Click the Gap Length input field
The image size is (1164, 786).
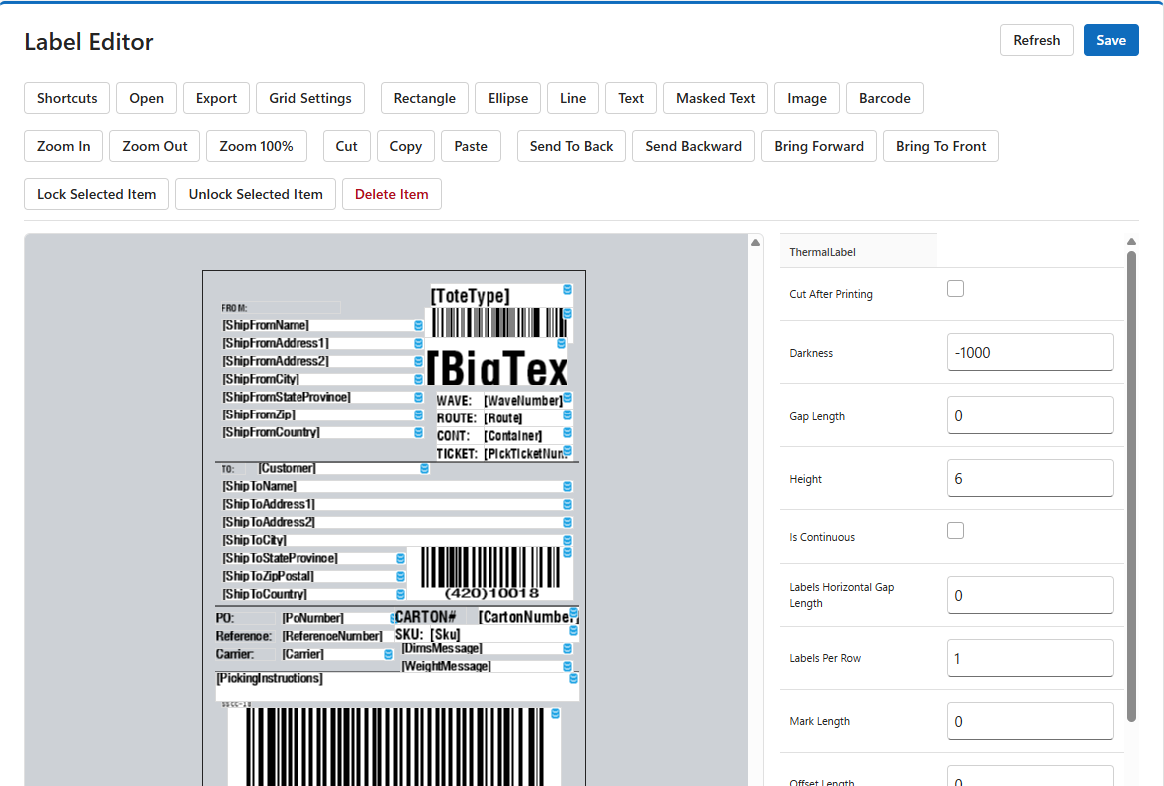click(1030, 416)
